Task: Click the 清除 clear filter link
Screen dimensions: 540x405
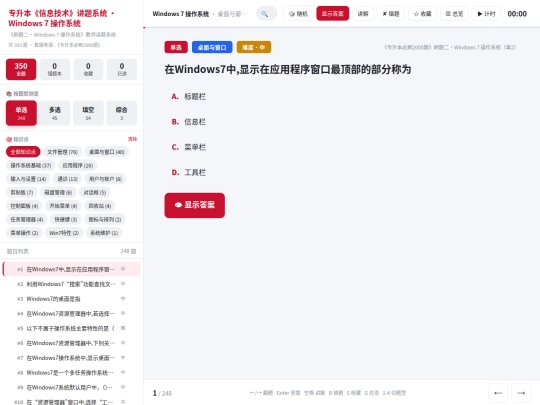Action: 132,139
